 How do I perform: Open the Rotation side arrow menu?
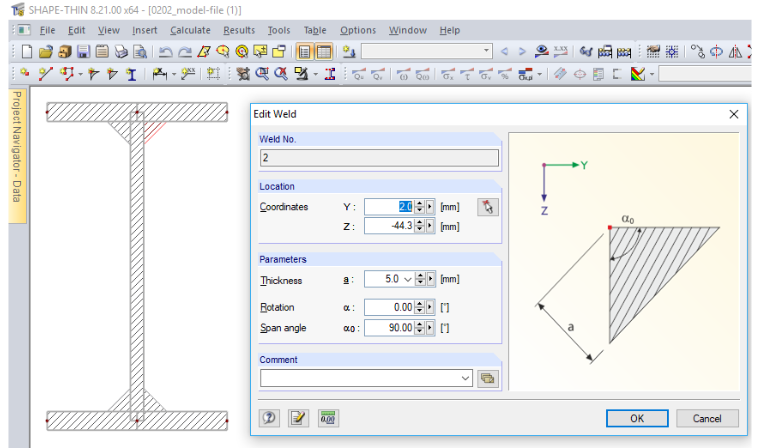[x=430, y=307]
